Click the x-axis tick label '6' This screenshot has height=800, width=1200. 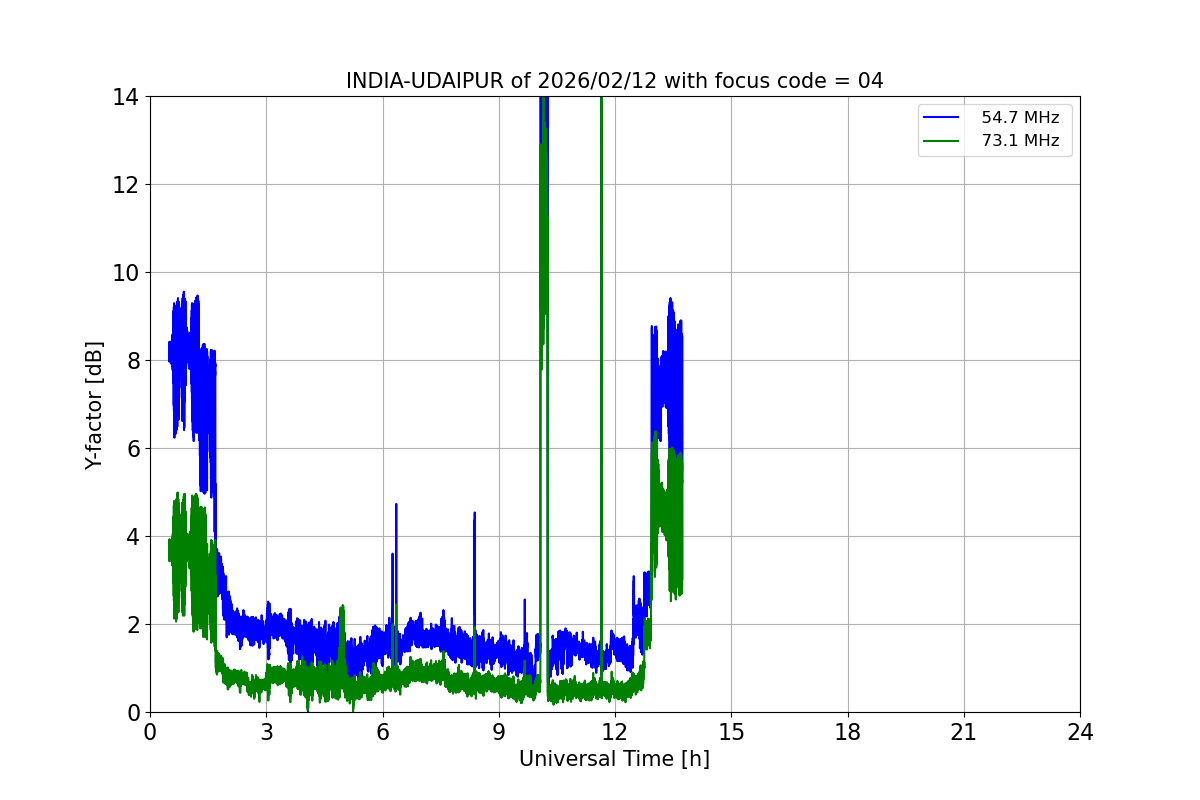(x=383, y=732)
